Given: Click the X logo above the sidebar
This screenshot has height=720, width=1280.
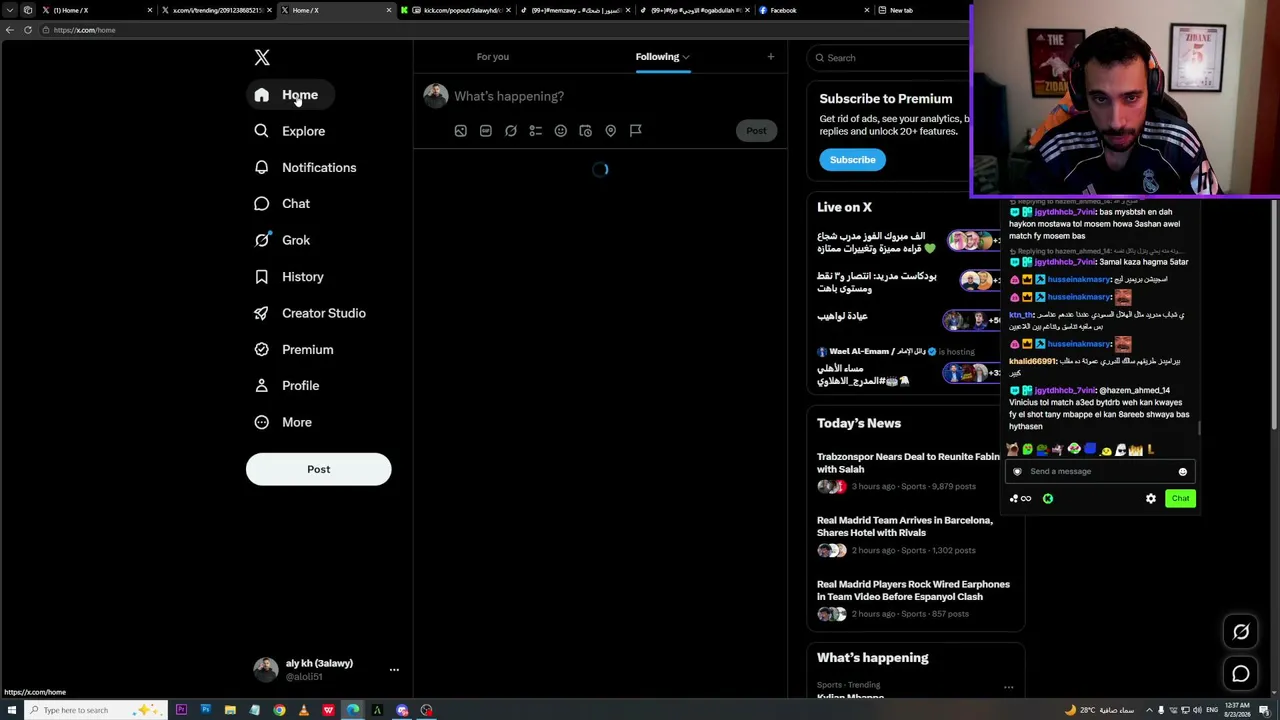Looking at the screenshot, I should (262, 58).
